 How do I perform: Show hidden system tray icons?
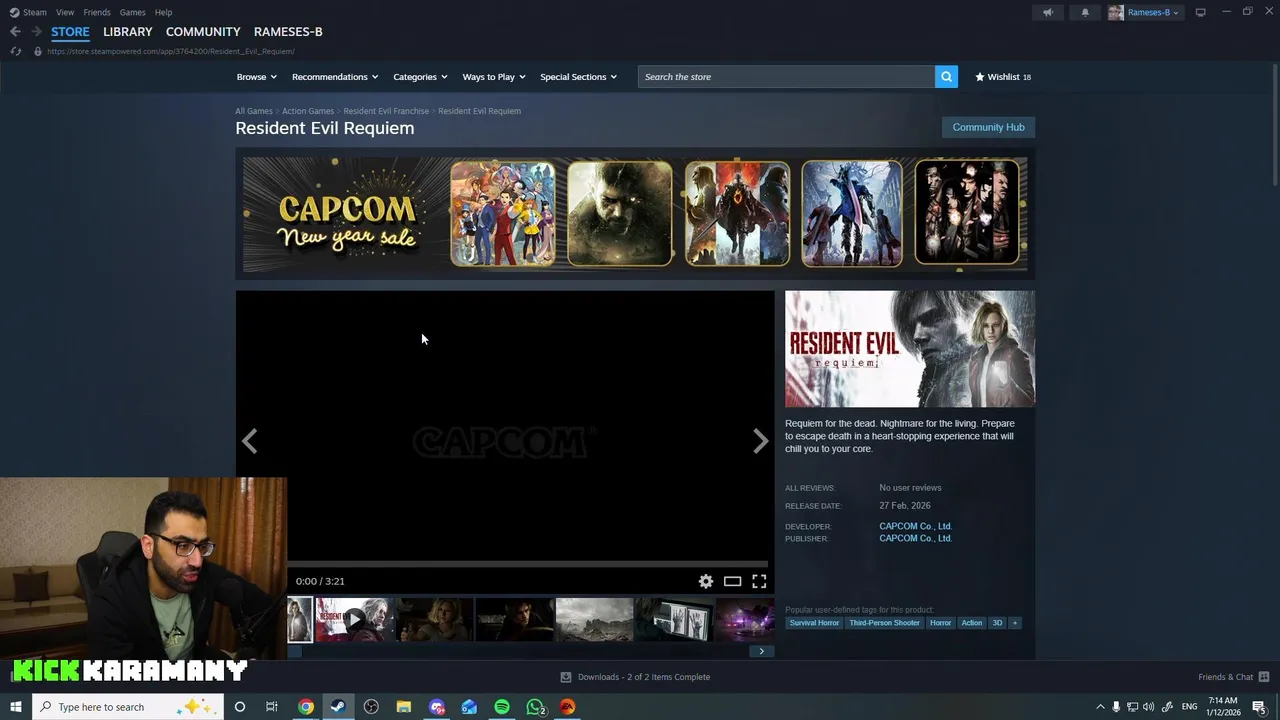tap(1100, 707)
